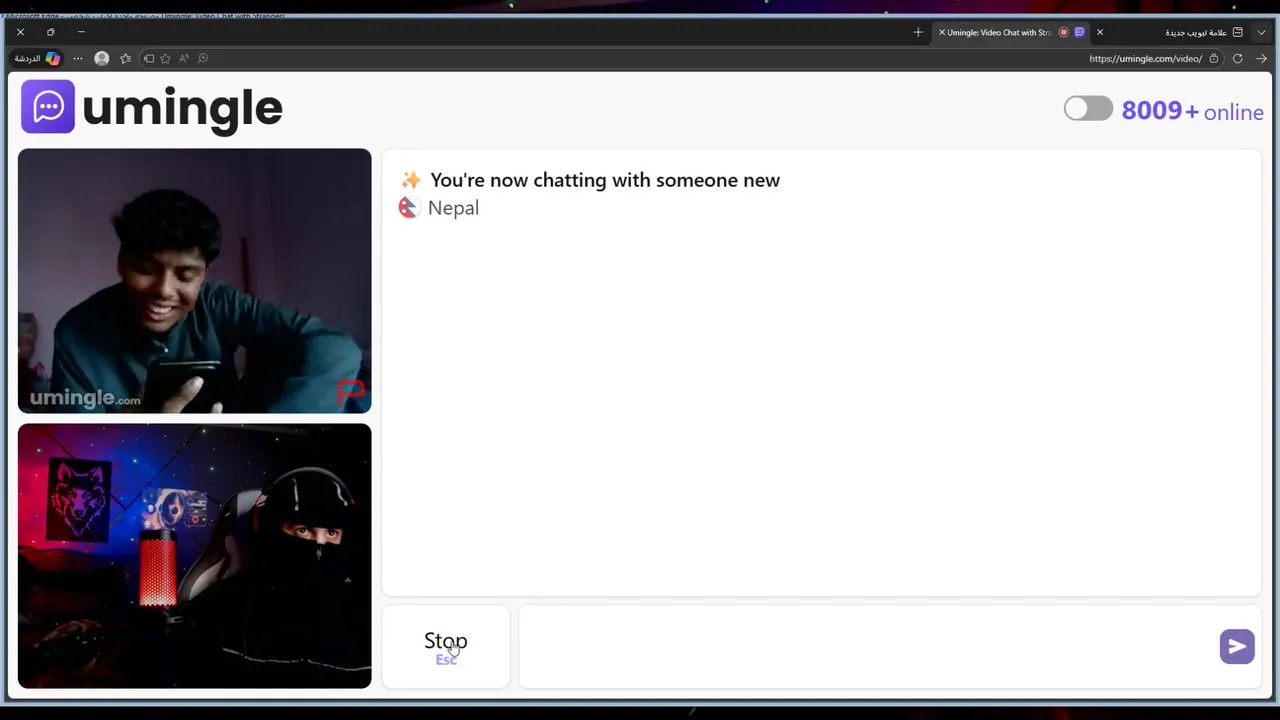Reload the page with refresh icon

point(1238,58)
